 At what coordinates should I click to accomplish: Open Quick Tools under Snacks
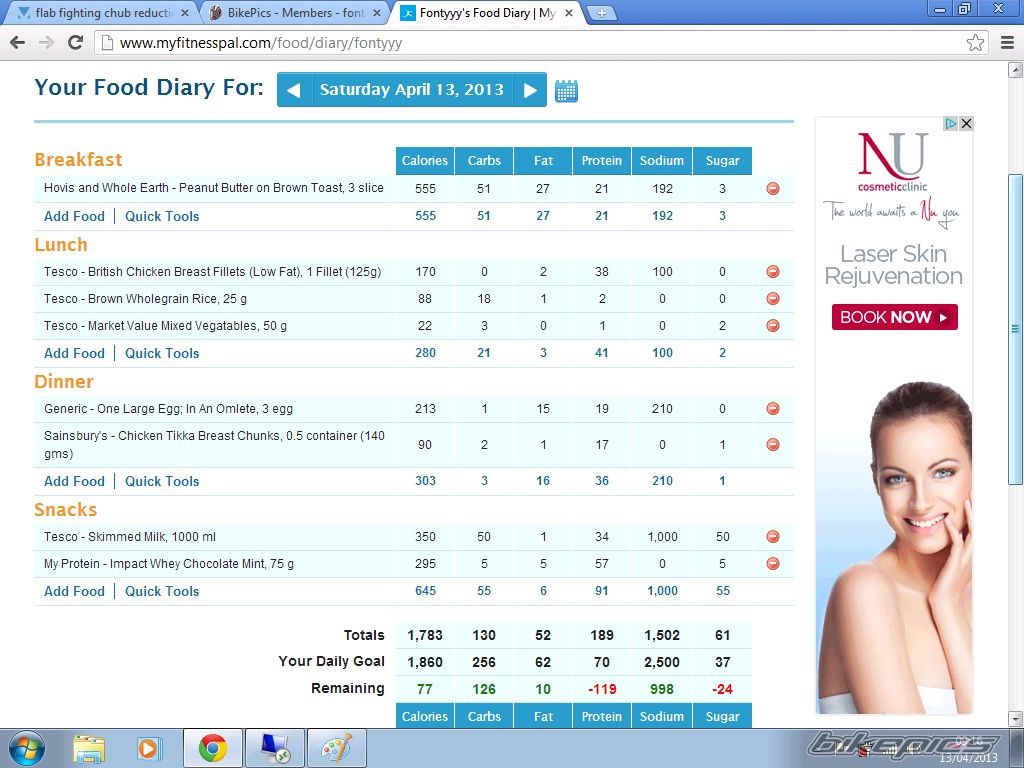point(162,591)
